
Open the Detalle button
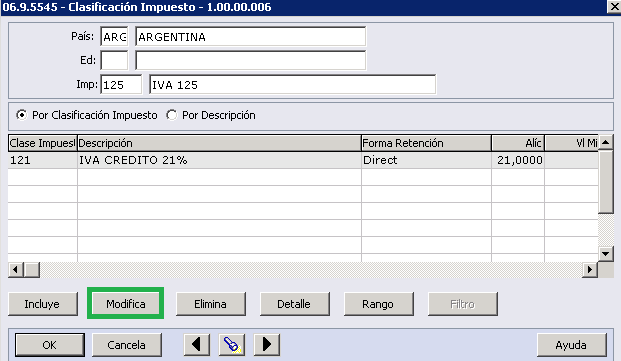[295, 304]
